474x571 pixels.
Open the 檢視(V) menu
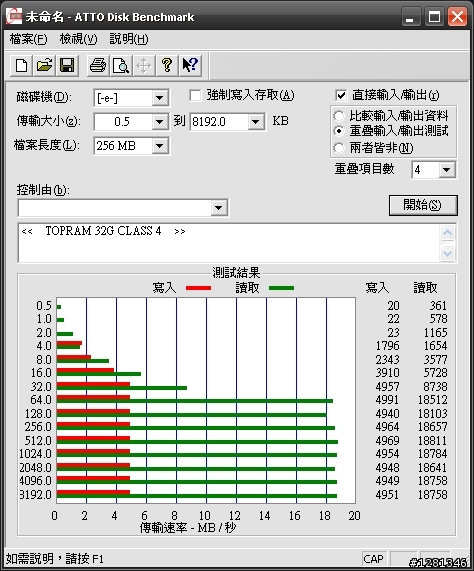(x=78, y=39)
